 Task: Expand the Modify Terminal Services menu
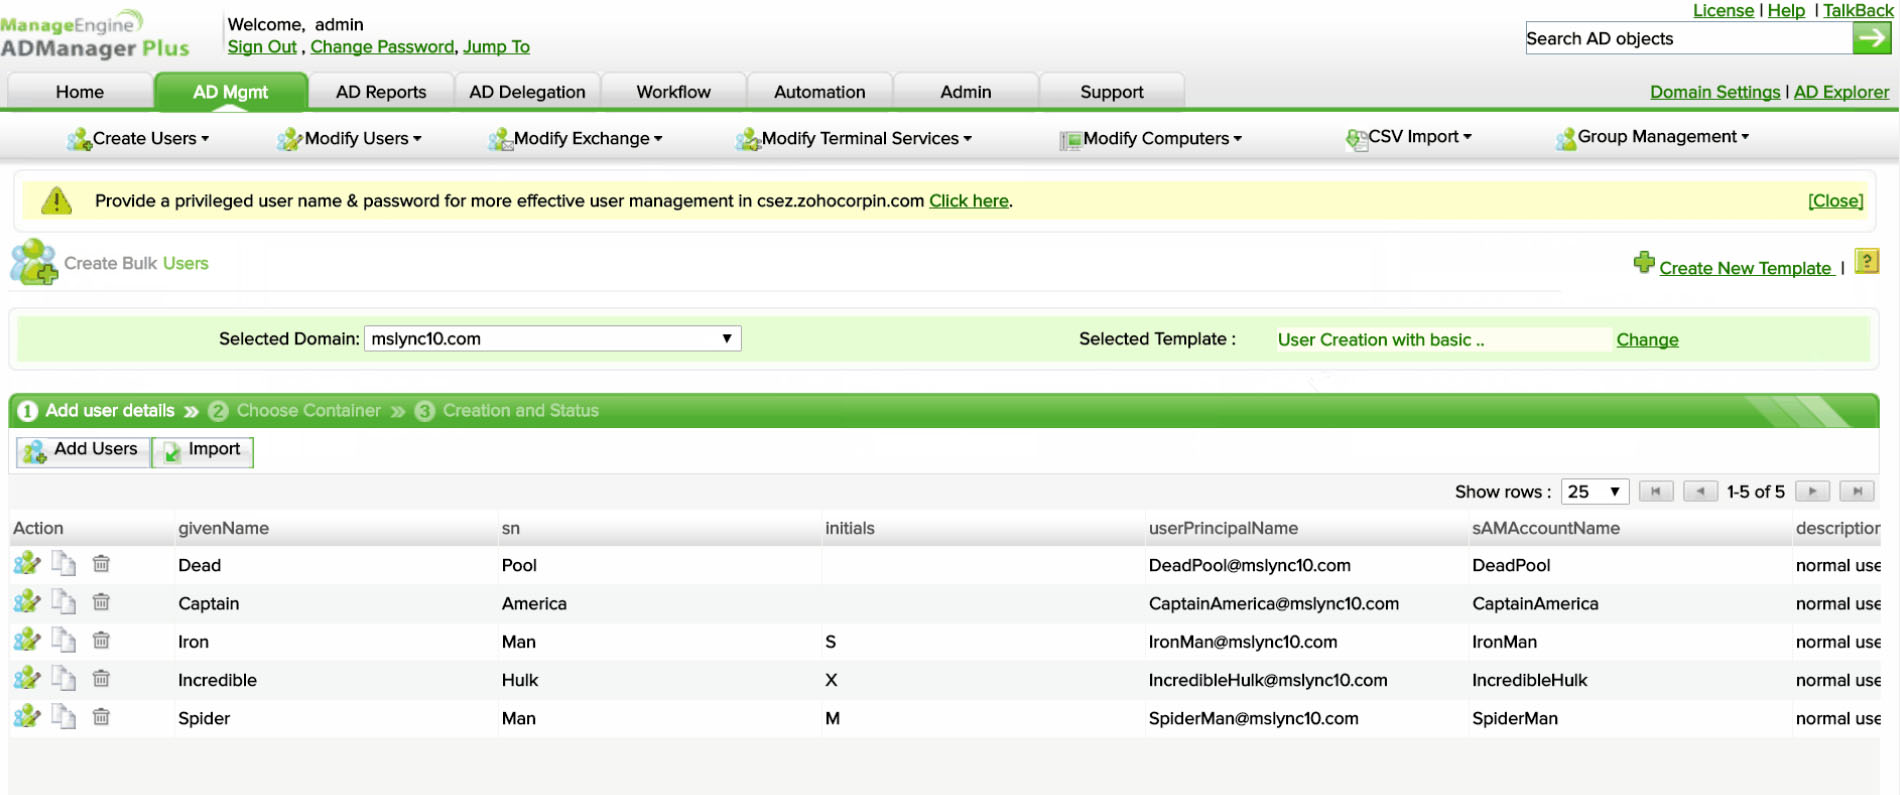[853, 139]
